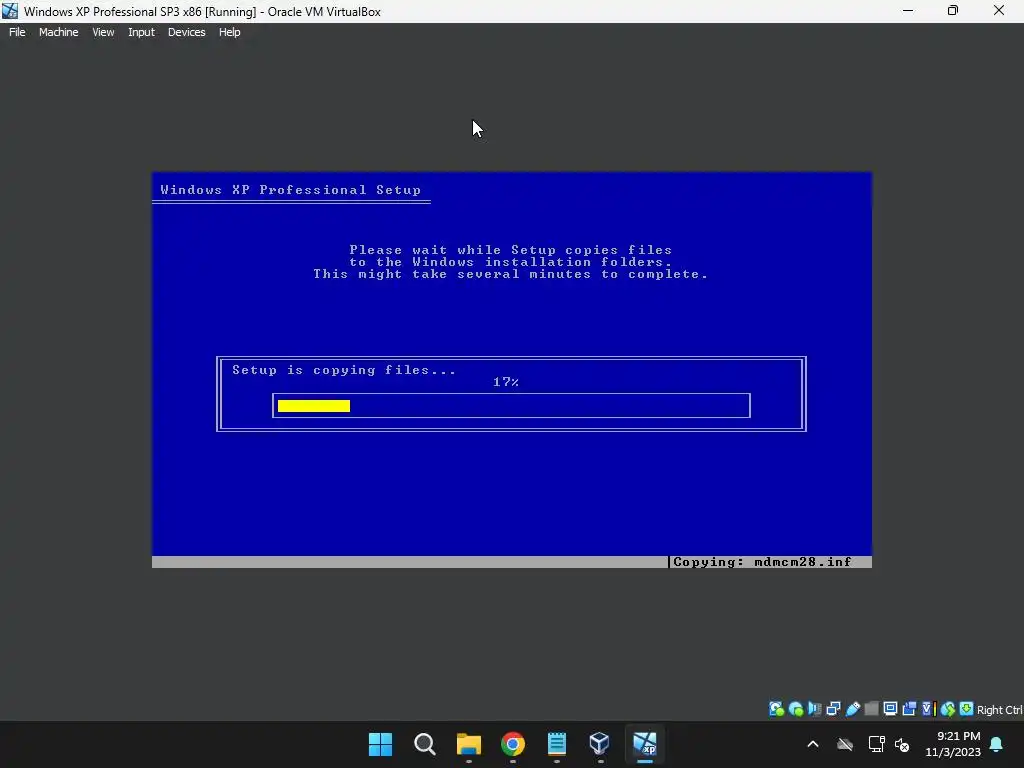Click the 'to the Windows installation folders.' line
This screenshot has width=1024, height=768.
coord(511,262)
